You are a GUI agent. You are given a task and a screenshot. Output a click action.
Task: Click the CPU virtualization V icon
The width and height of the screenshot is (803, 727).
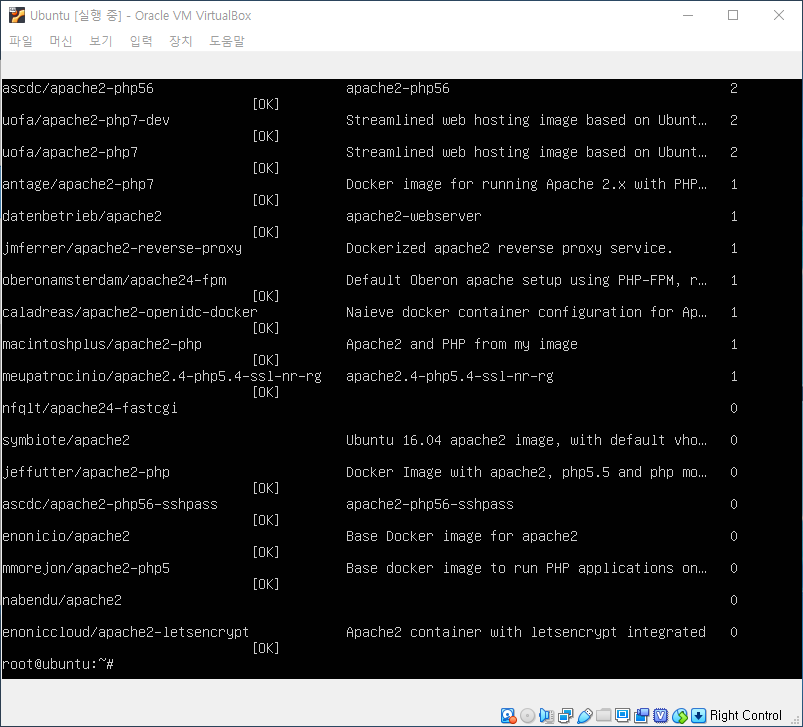(x=661, y=715)
